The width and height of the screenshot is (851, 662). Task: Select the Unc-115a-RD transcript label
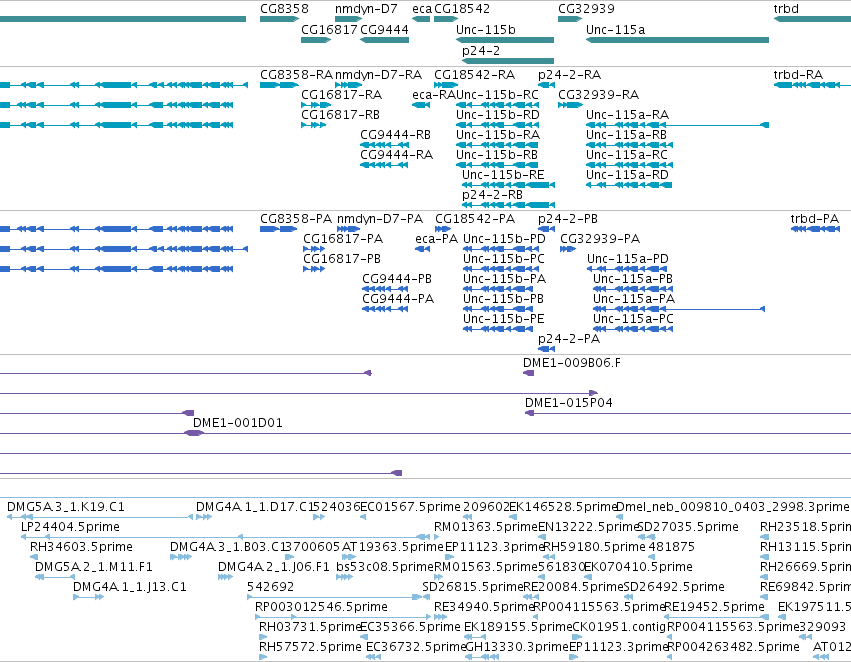[627, 175]
